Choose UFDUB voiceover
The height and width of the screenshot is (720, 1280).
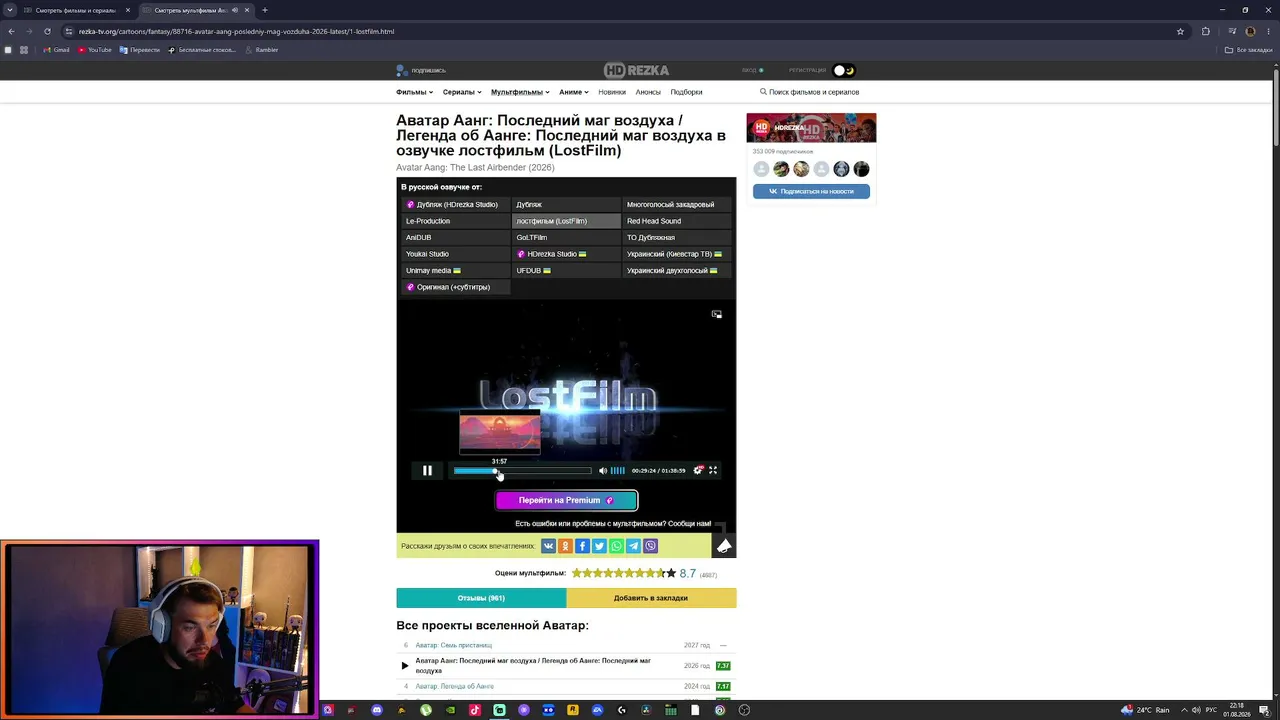[x=566, y=270]
